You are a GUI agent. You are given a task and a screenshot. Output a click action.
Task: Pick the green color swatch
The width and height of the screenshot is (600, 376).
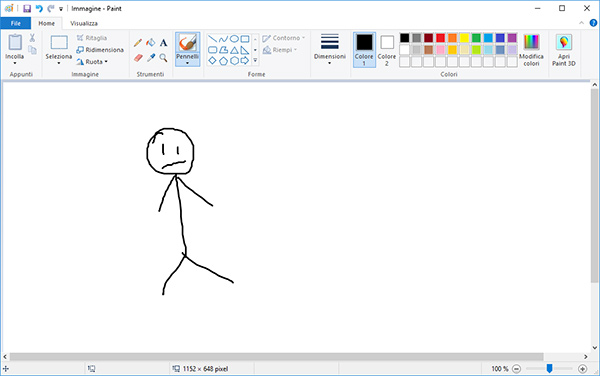tap(476, 38)
